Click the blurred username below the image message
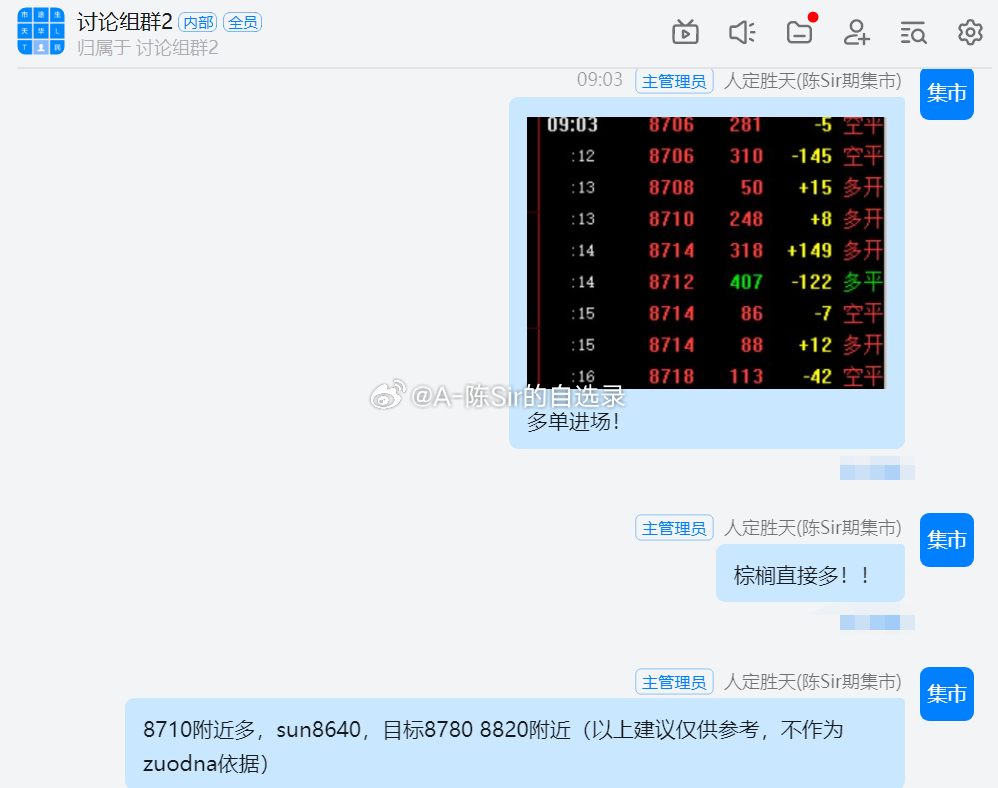The width and height of the screenshot is (998, 788). (876, 470)
